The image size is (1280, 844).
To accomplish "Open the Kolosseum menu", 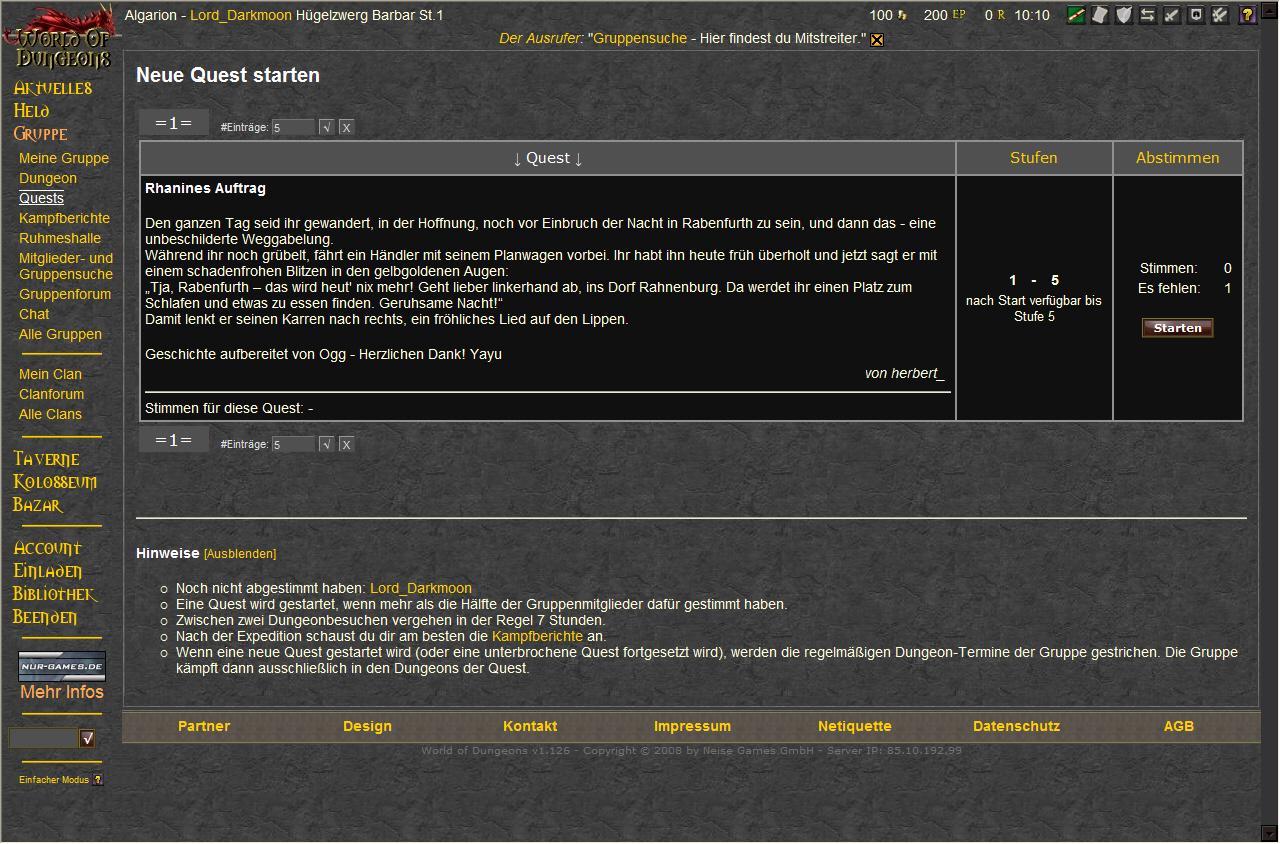I will click(55, 482).
